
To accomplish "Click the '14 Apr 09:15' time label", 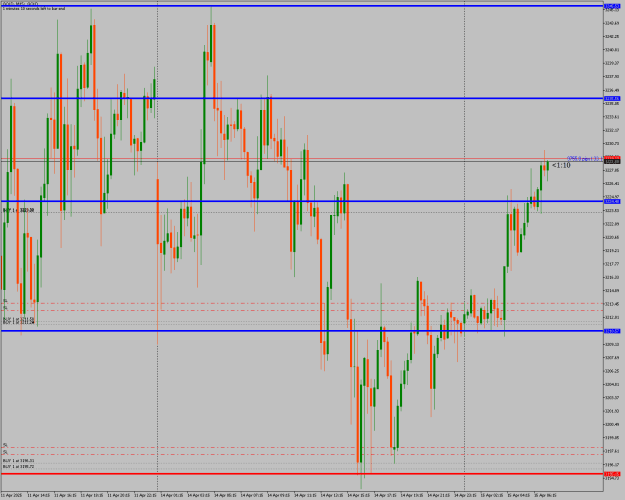I will pos(279,495).
